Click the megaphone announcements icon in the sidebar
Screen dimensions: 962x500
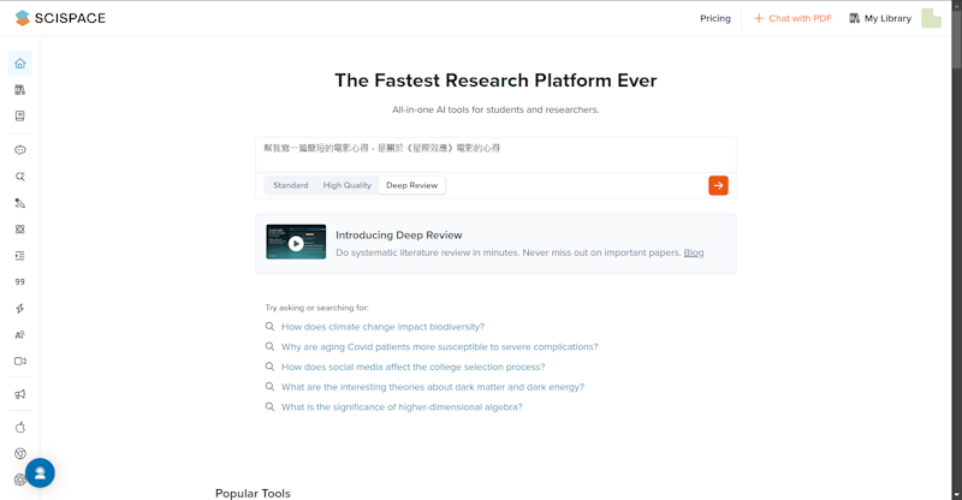20,395
